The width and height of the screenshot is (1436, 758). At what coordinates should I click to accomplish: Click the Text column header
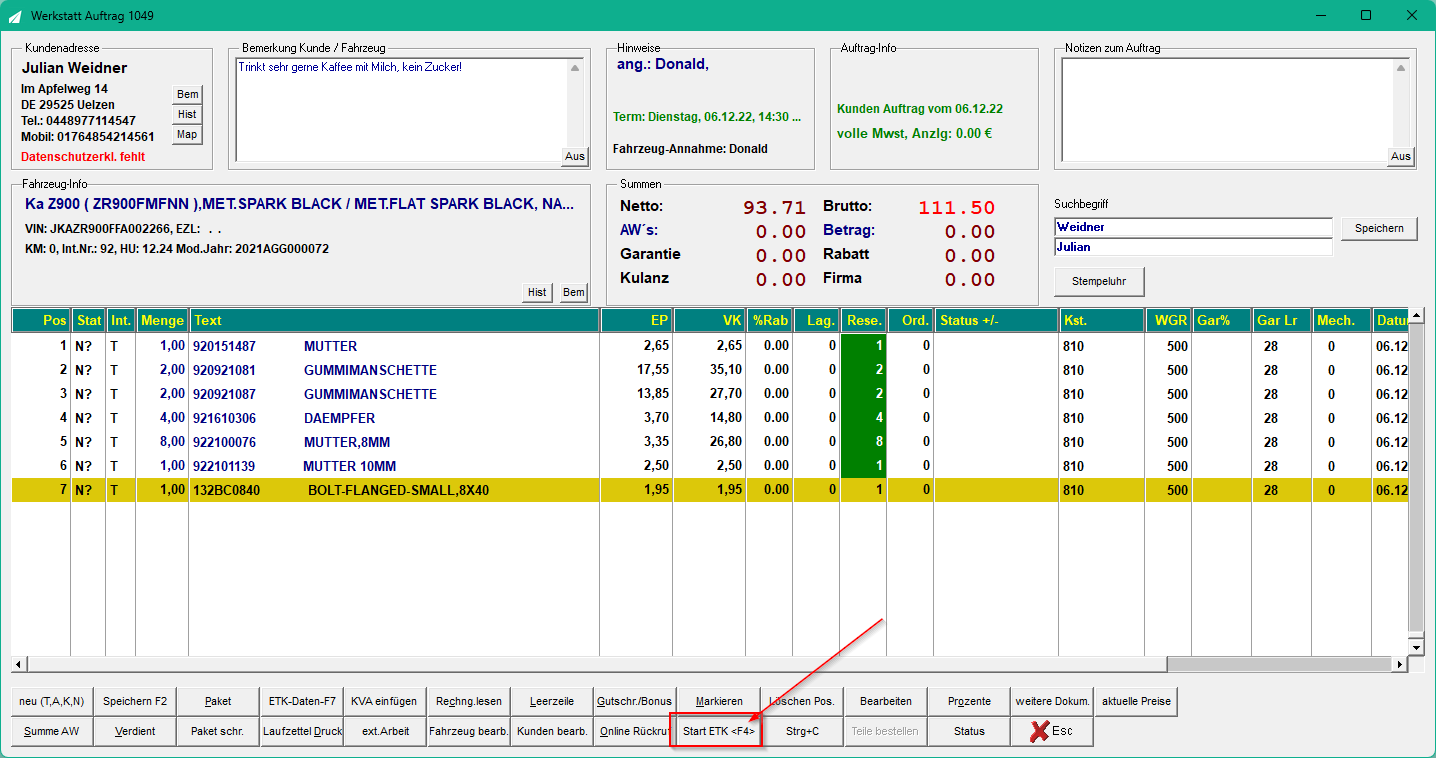[x=395, y=320]
